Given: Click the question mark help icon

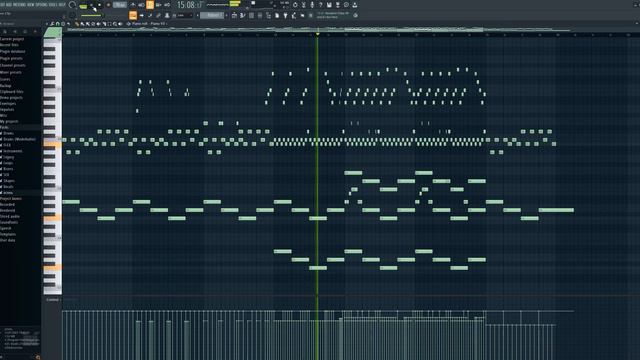Looking at the screenshot, I should tap(321, 5).
